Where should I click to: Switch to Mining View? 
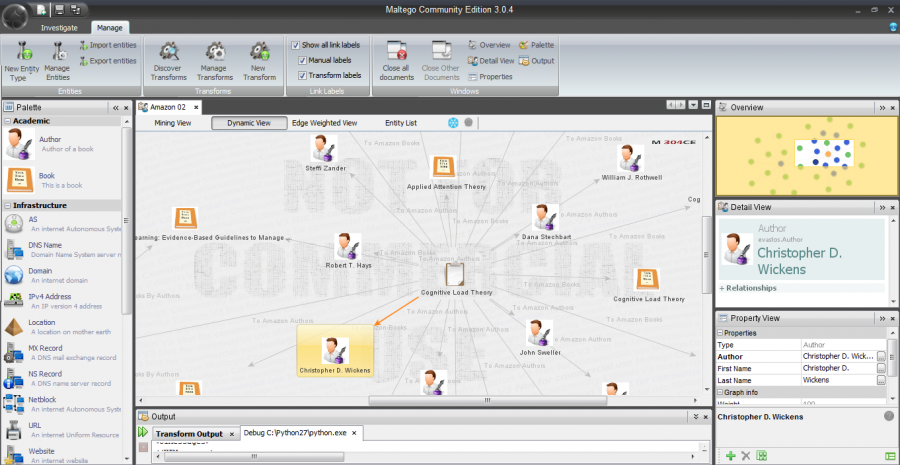coord(172,123)
